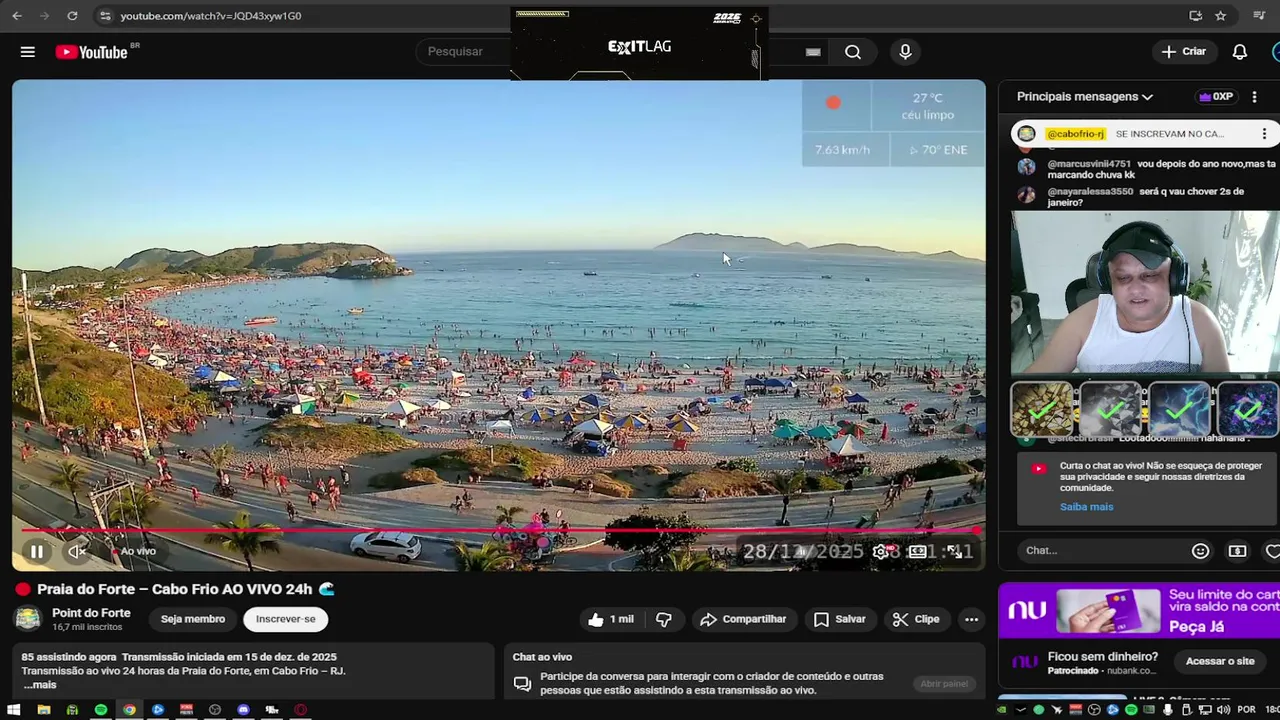
Task: Click the POR language indicator
Action: click(1246, 710)
